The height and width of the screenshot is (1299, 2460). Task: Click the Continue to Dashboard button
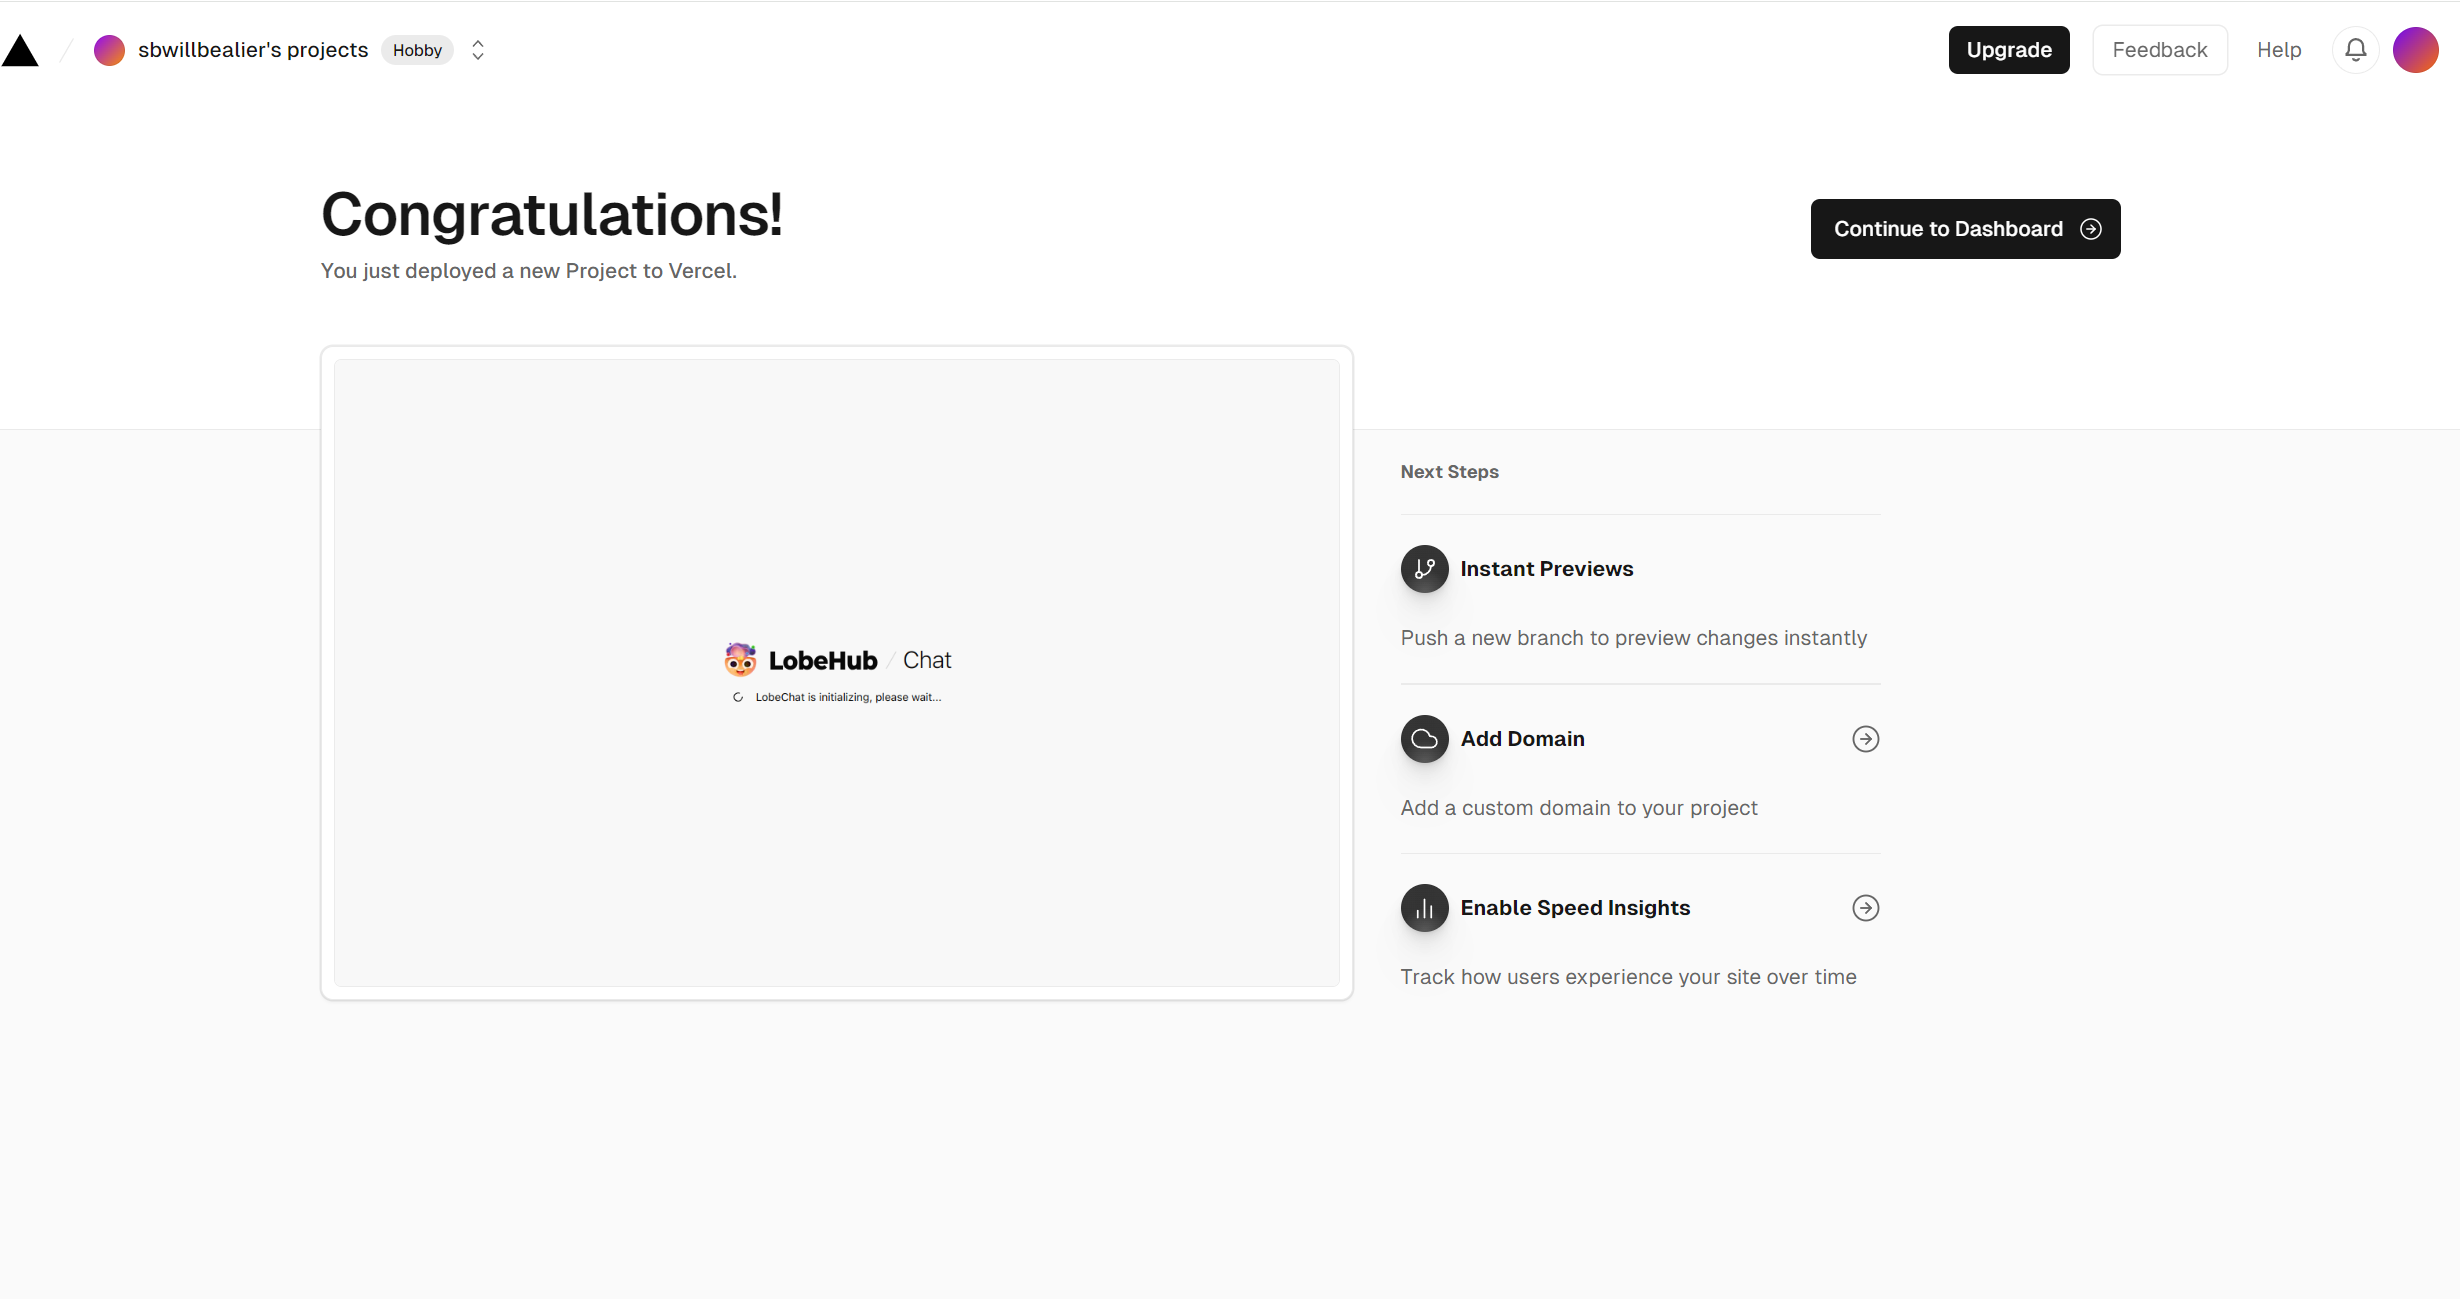point(1965,228)
